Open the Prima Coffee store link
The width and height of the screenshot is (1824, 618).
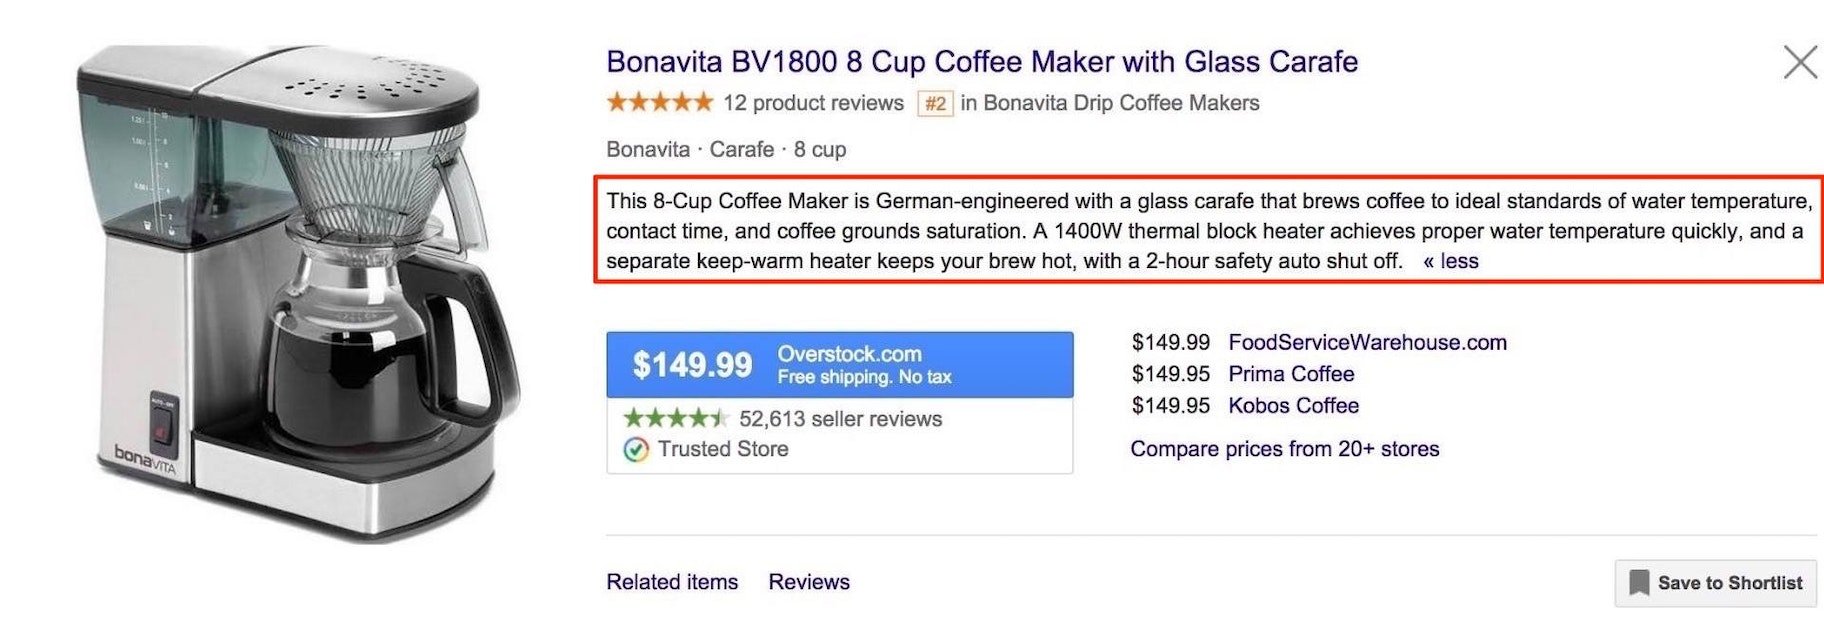pos(1291,374)
